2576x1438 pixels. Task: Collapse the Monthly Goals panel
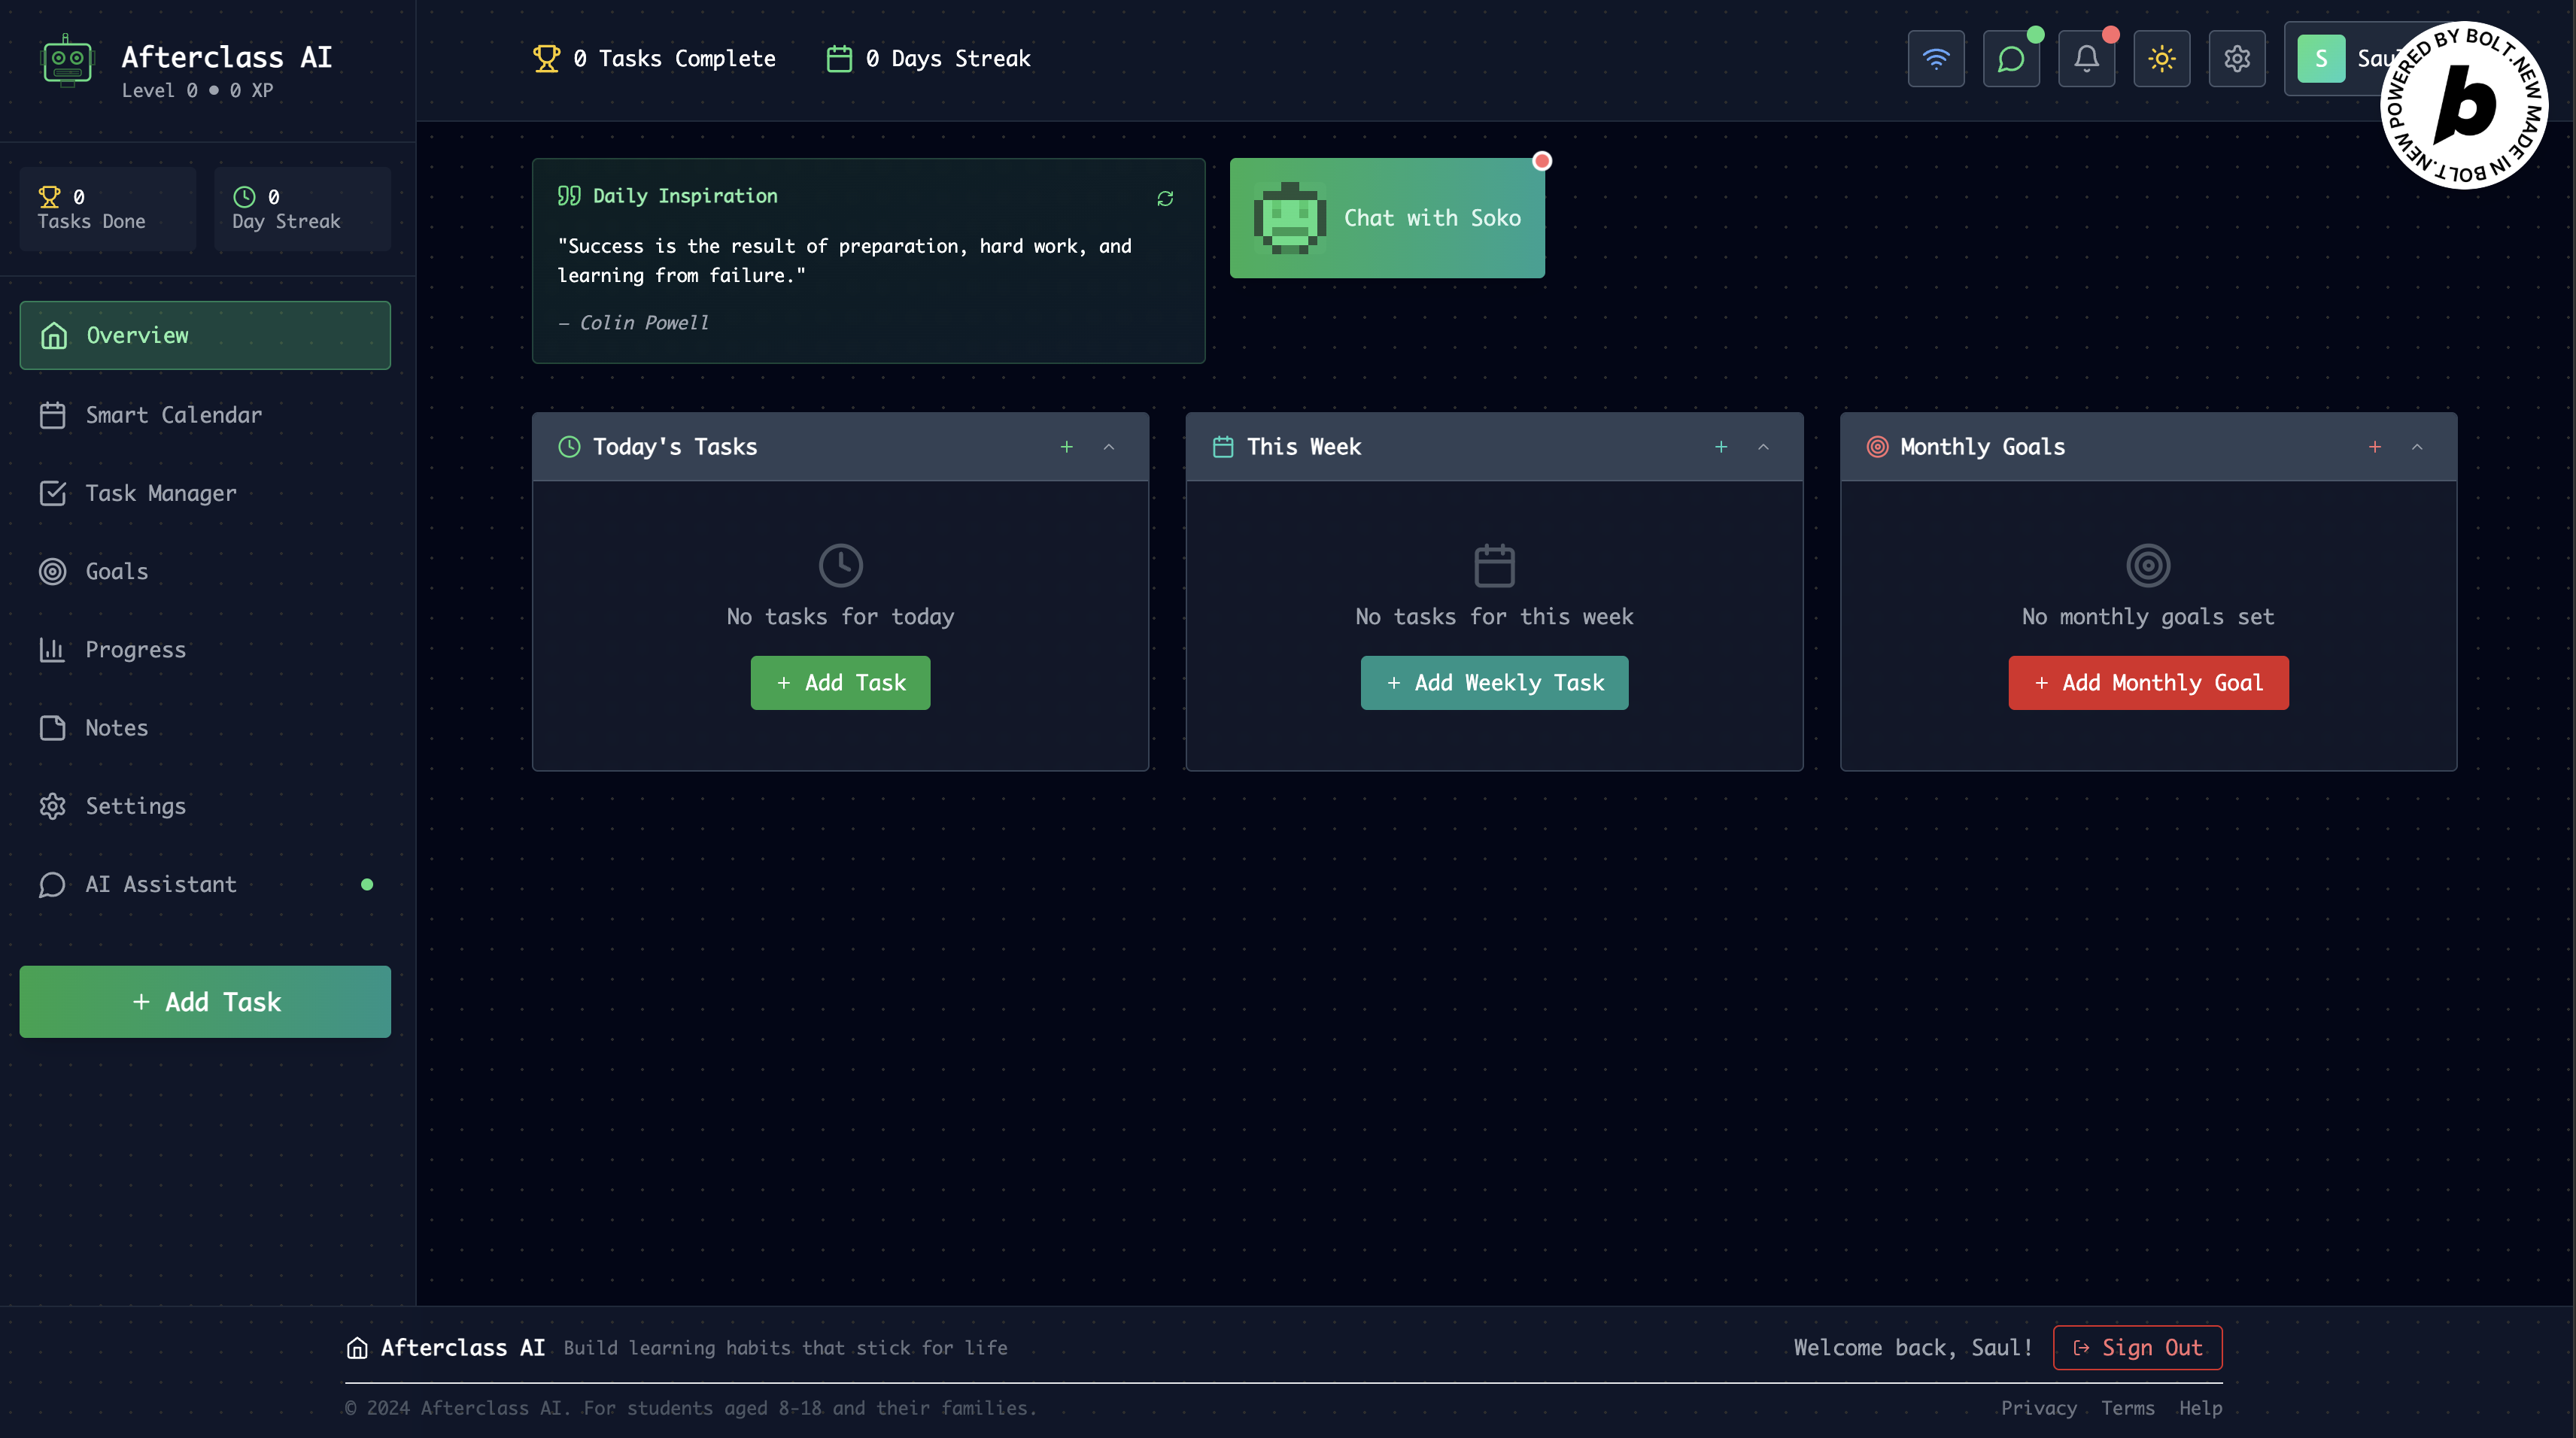[x=2417, y=447]
